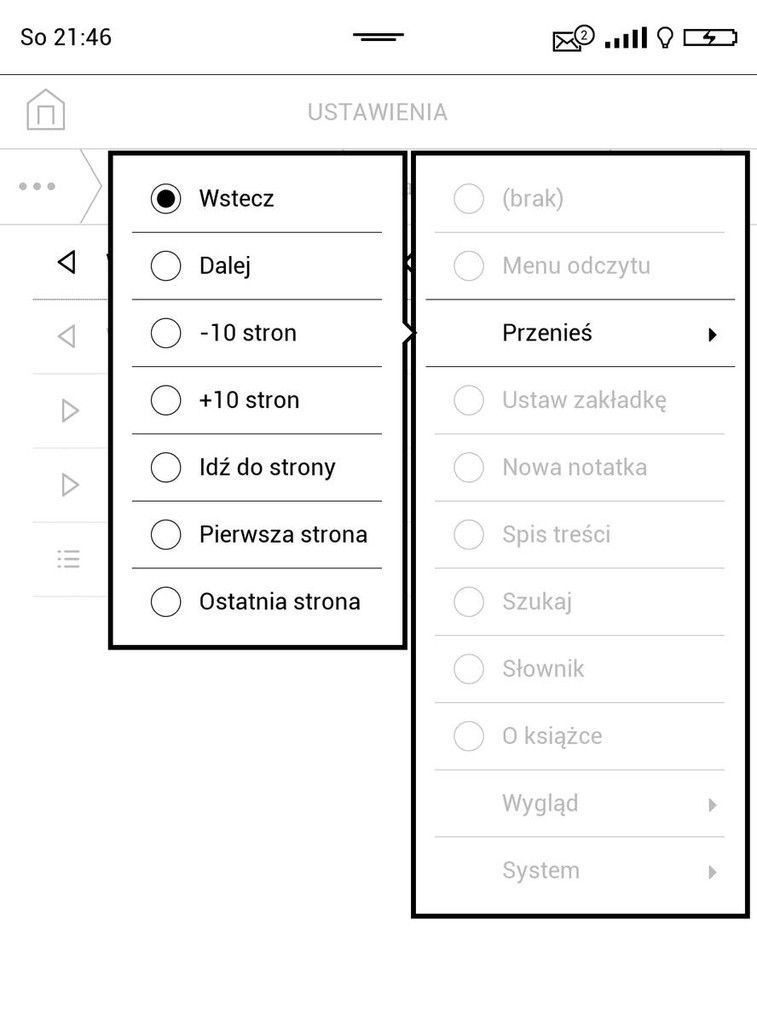Tap the list lines icon in left column
757x1024 pixels.
(69, 559)
